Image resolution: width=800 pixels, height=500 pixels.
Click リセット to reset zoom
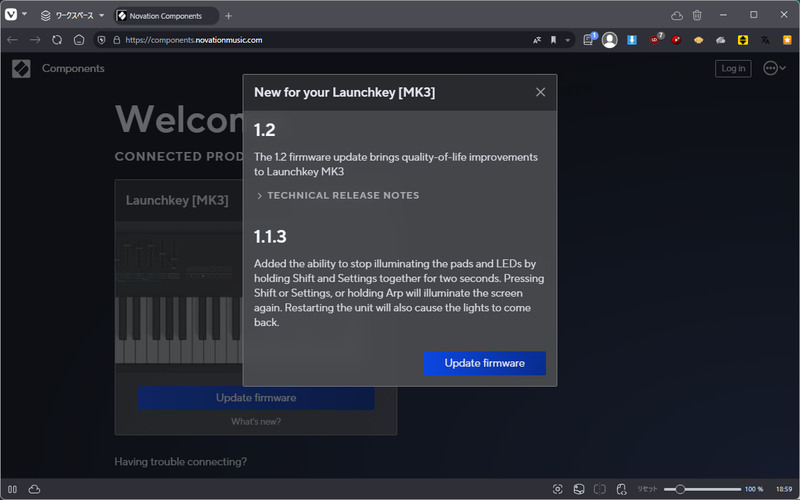point(647,489)
